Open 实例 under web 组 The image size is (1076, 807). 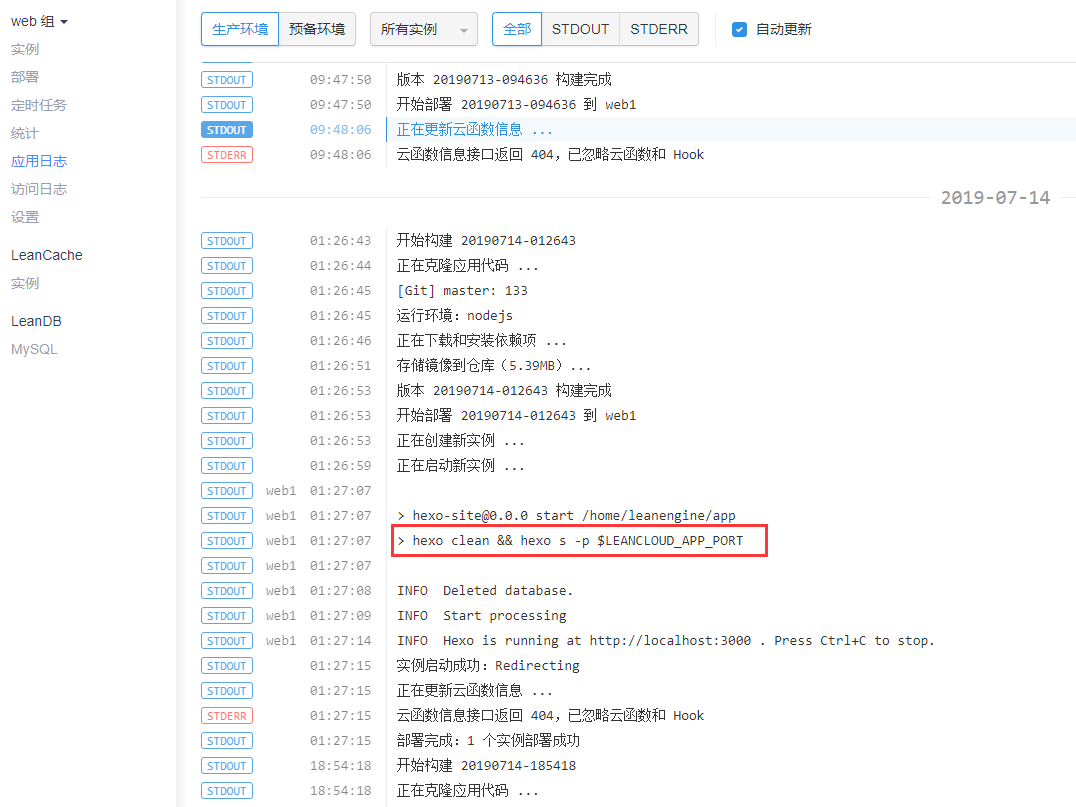[25, 49]
